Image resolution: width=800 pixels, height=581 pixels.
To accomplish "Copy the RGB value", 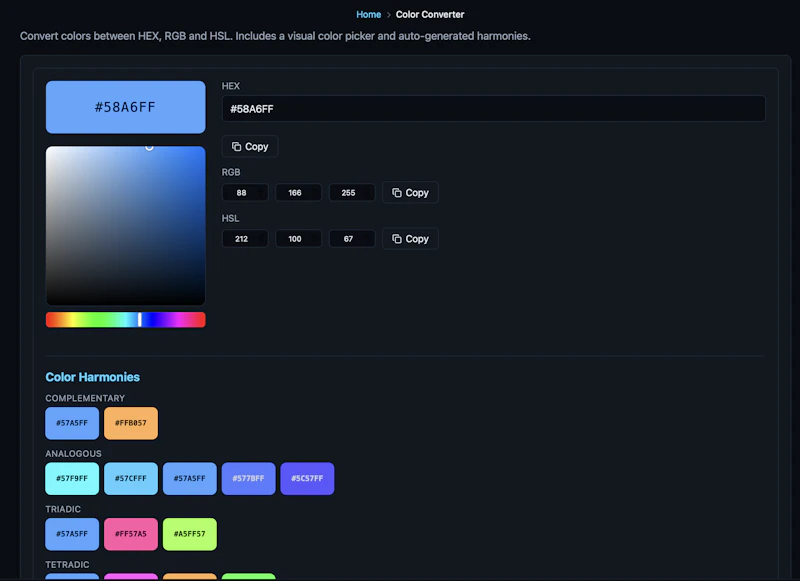I will [x=410, y=193].
